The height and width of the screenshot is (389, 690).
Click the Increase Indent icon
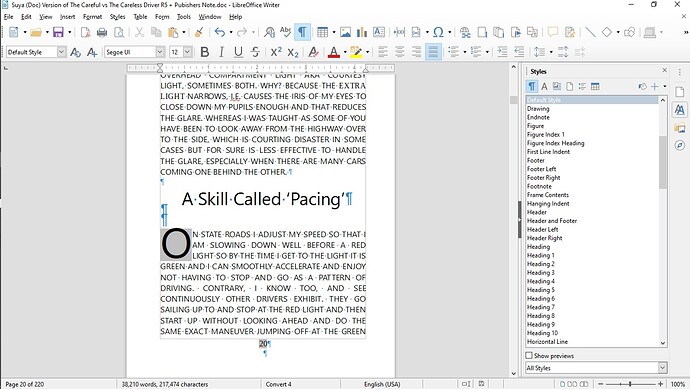(x=502, y=52)
